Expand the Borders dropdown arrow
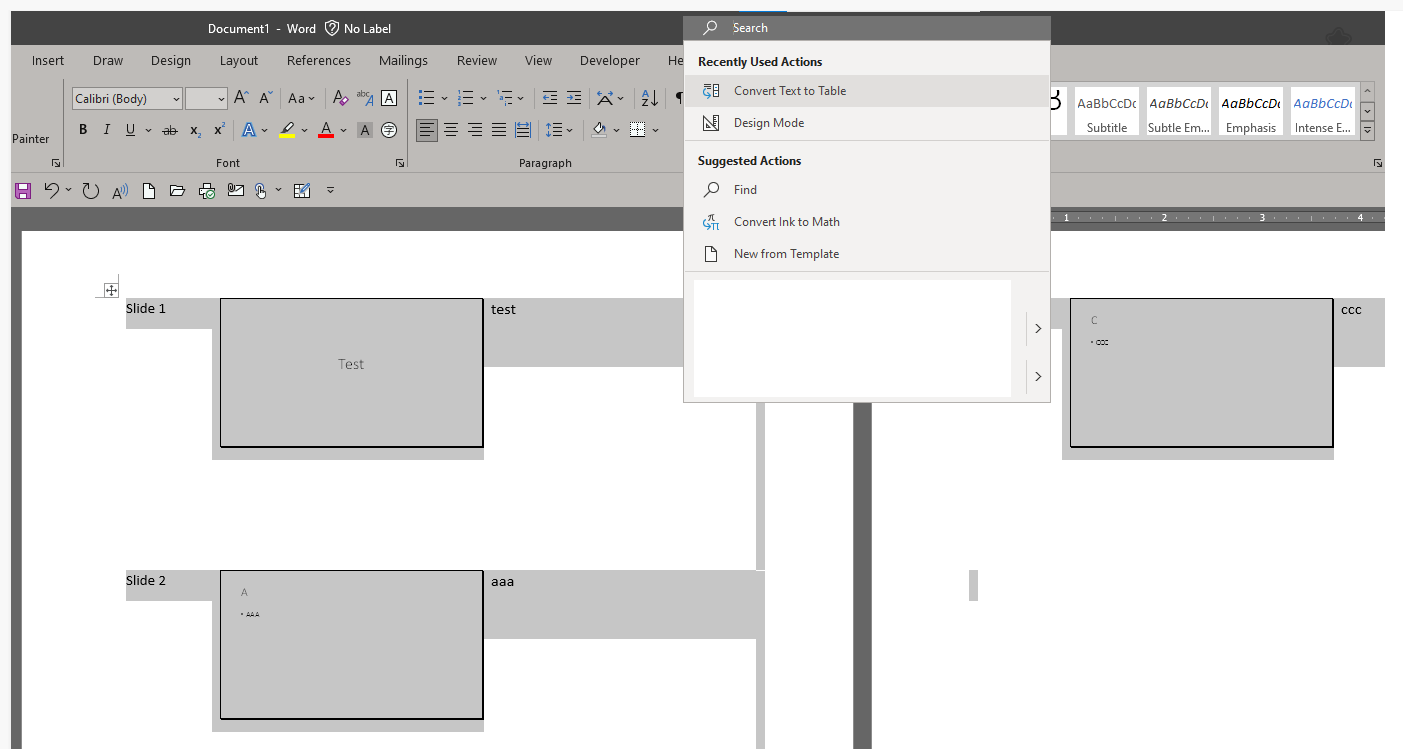Image resolution: width=1403 pixels, height=749 pixels. (655, 130)
